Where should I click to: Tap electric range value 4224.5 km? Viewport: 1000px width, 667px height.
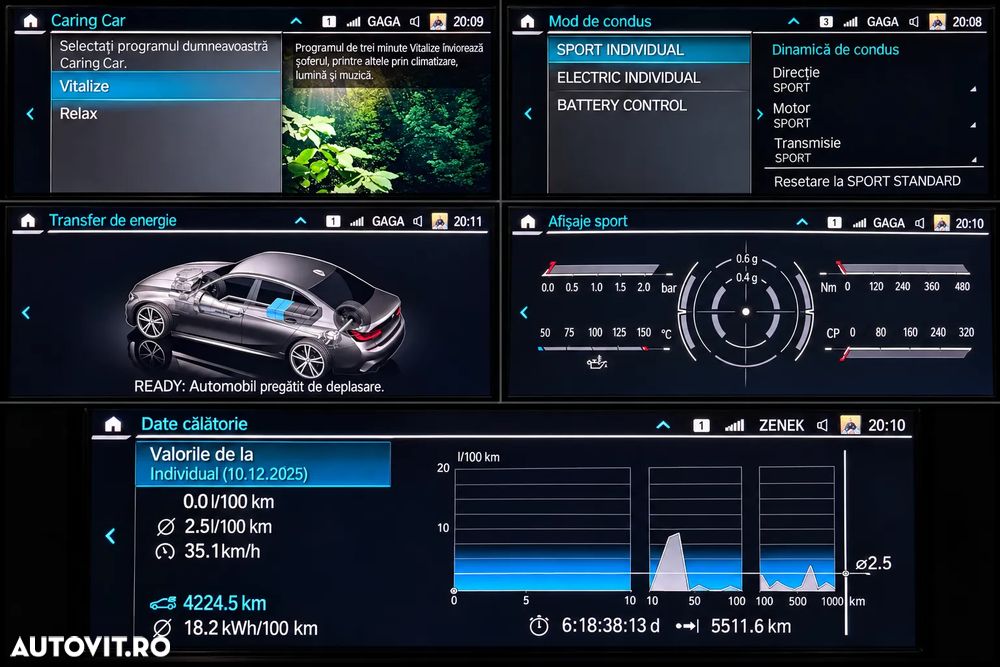coord(224,603)
